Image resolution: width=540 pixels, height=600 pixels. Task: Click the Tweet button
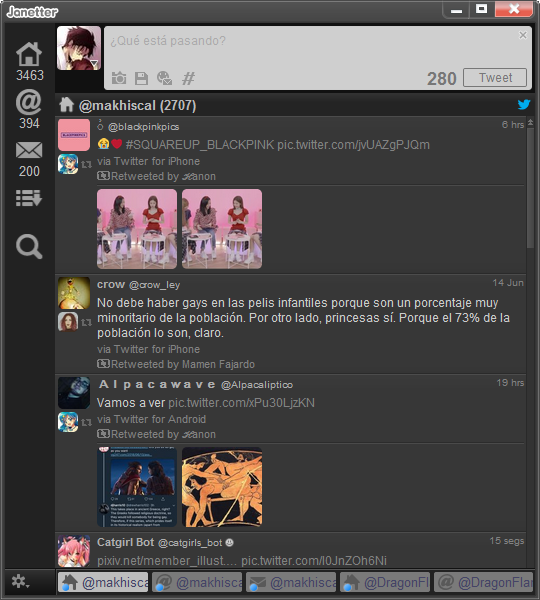pos(495,78)
